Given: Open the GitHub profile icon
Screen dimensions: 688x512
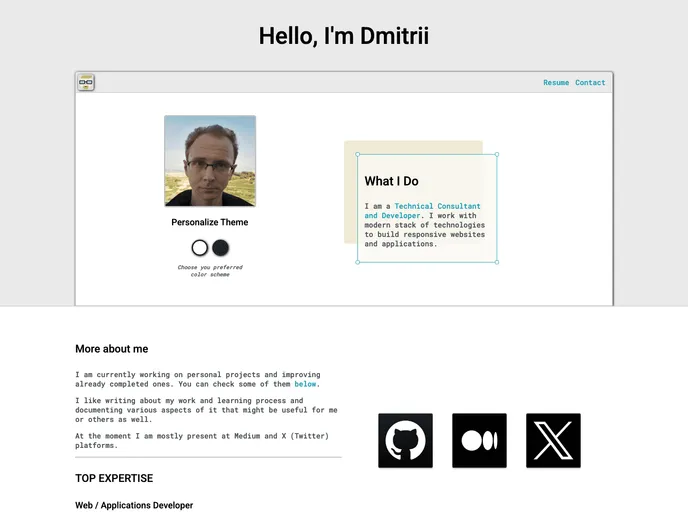Looking at the screenshot, I should click(405, 440).
